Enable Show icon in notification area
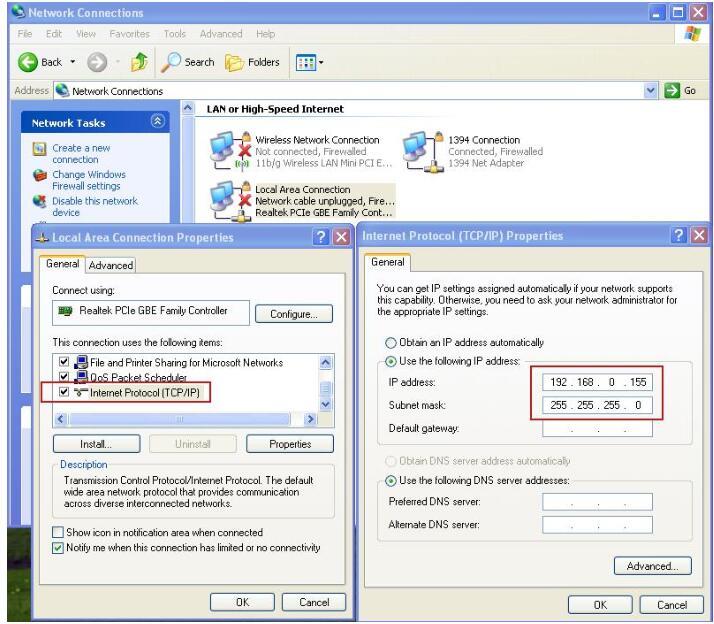The image size is (714, 624). click(58, 533)
